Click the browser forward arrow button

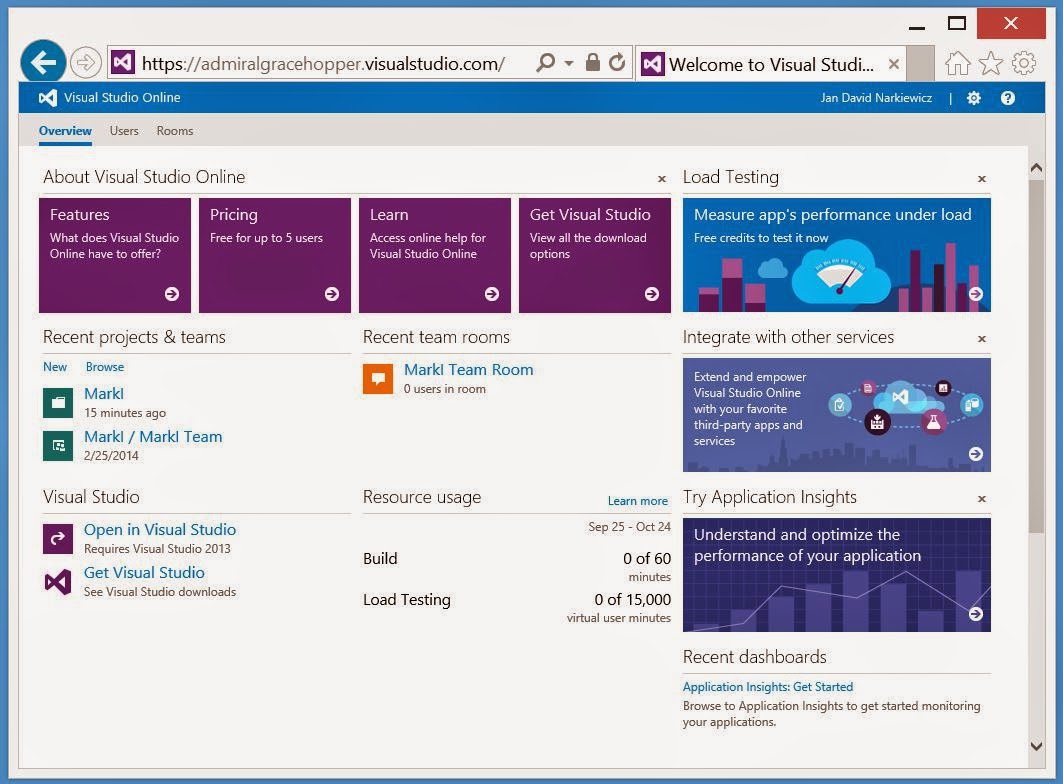pyautogui.click(x=85, y=63)
